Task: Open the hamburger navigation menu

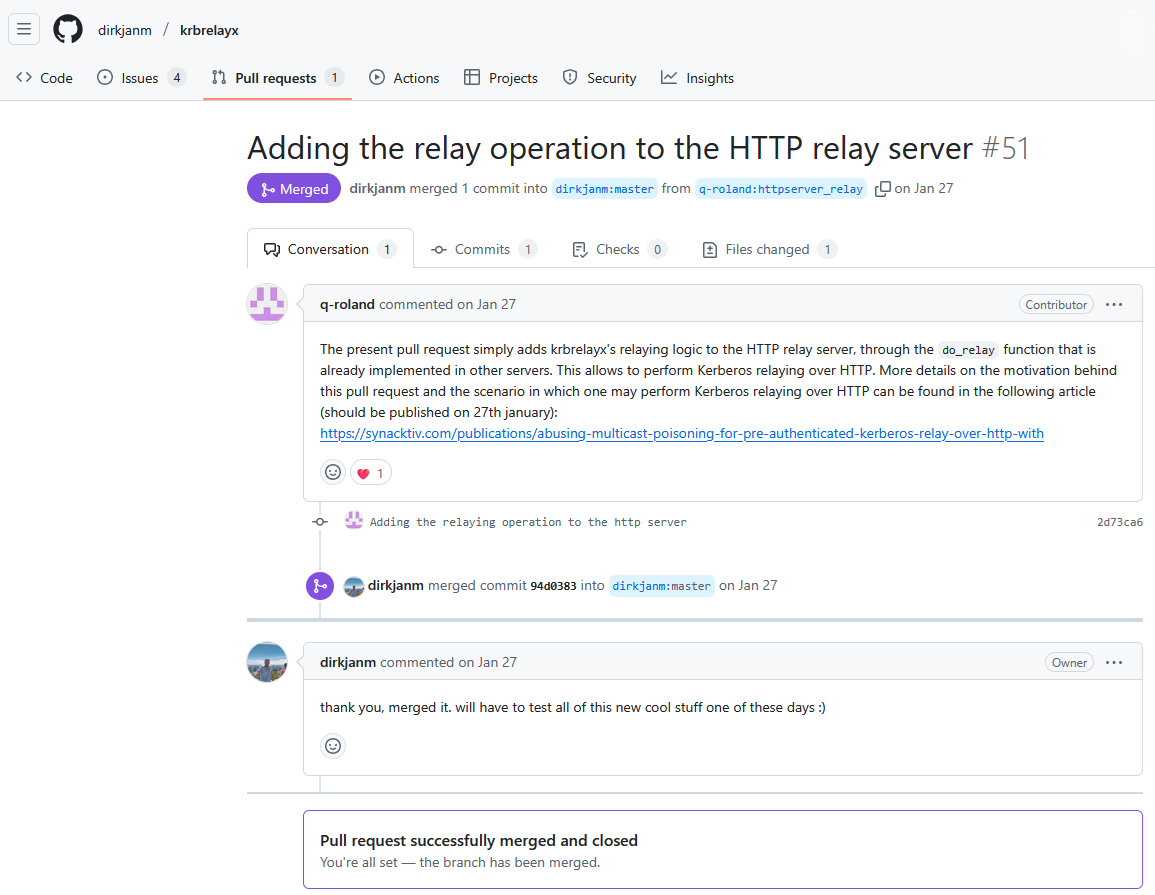Action: [24, 29]
